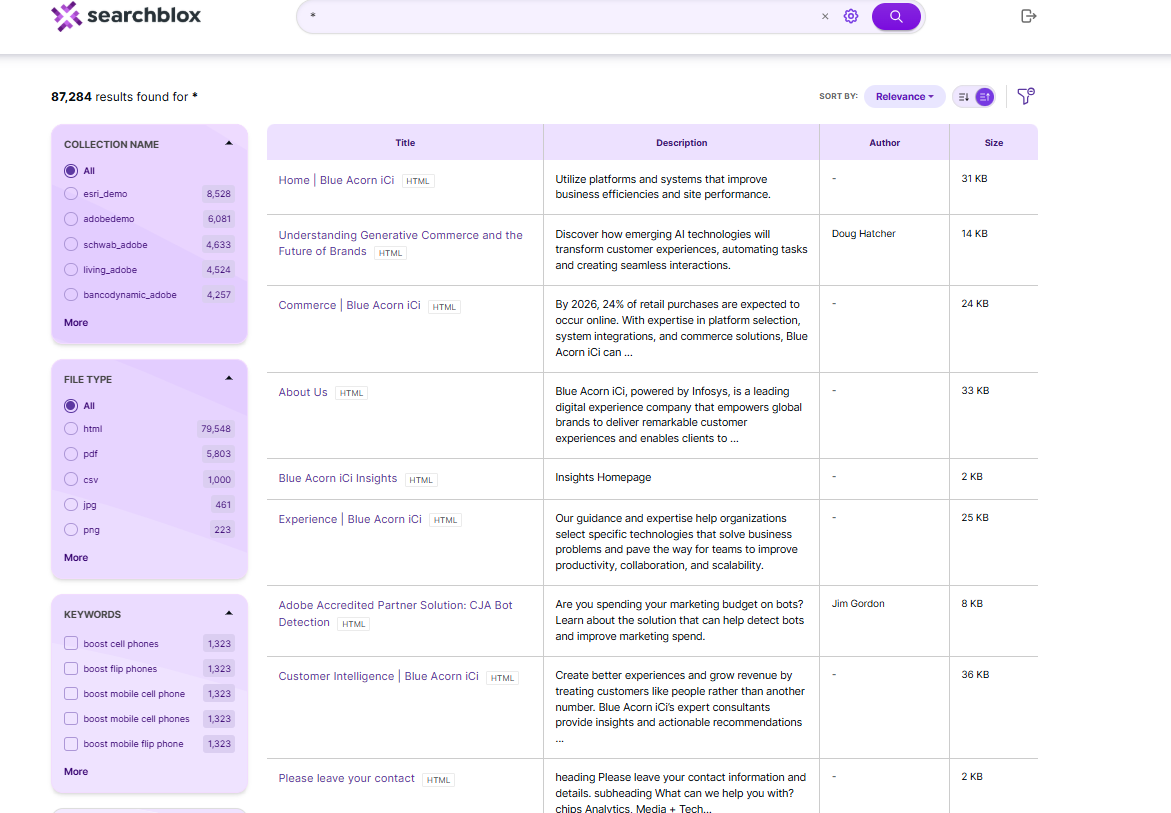1171x813 pixels.
Task: Select ascending sort order icon
Action: (985, 97)
